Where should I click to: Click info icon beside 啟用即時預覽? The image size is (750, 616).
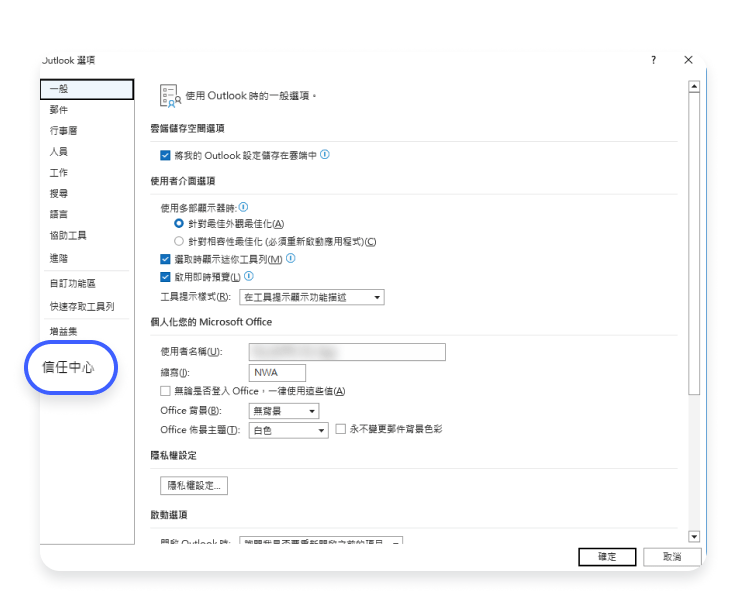249,276
